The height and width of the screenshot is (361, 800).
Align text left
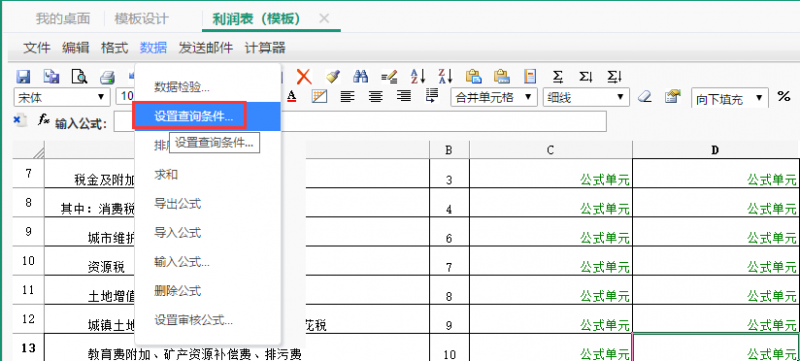(348, 96)
